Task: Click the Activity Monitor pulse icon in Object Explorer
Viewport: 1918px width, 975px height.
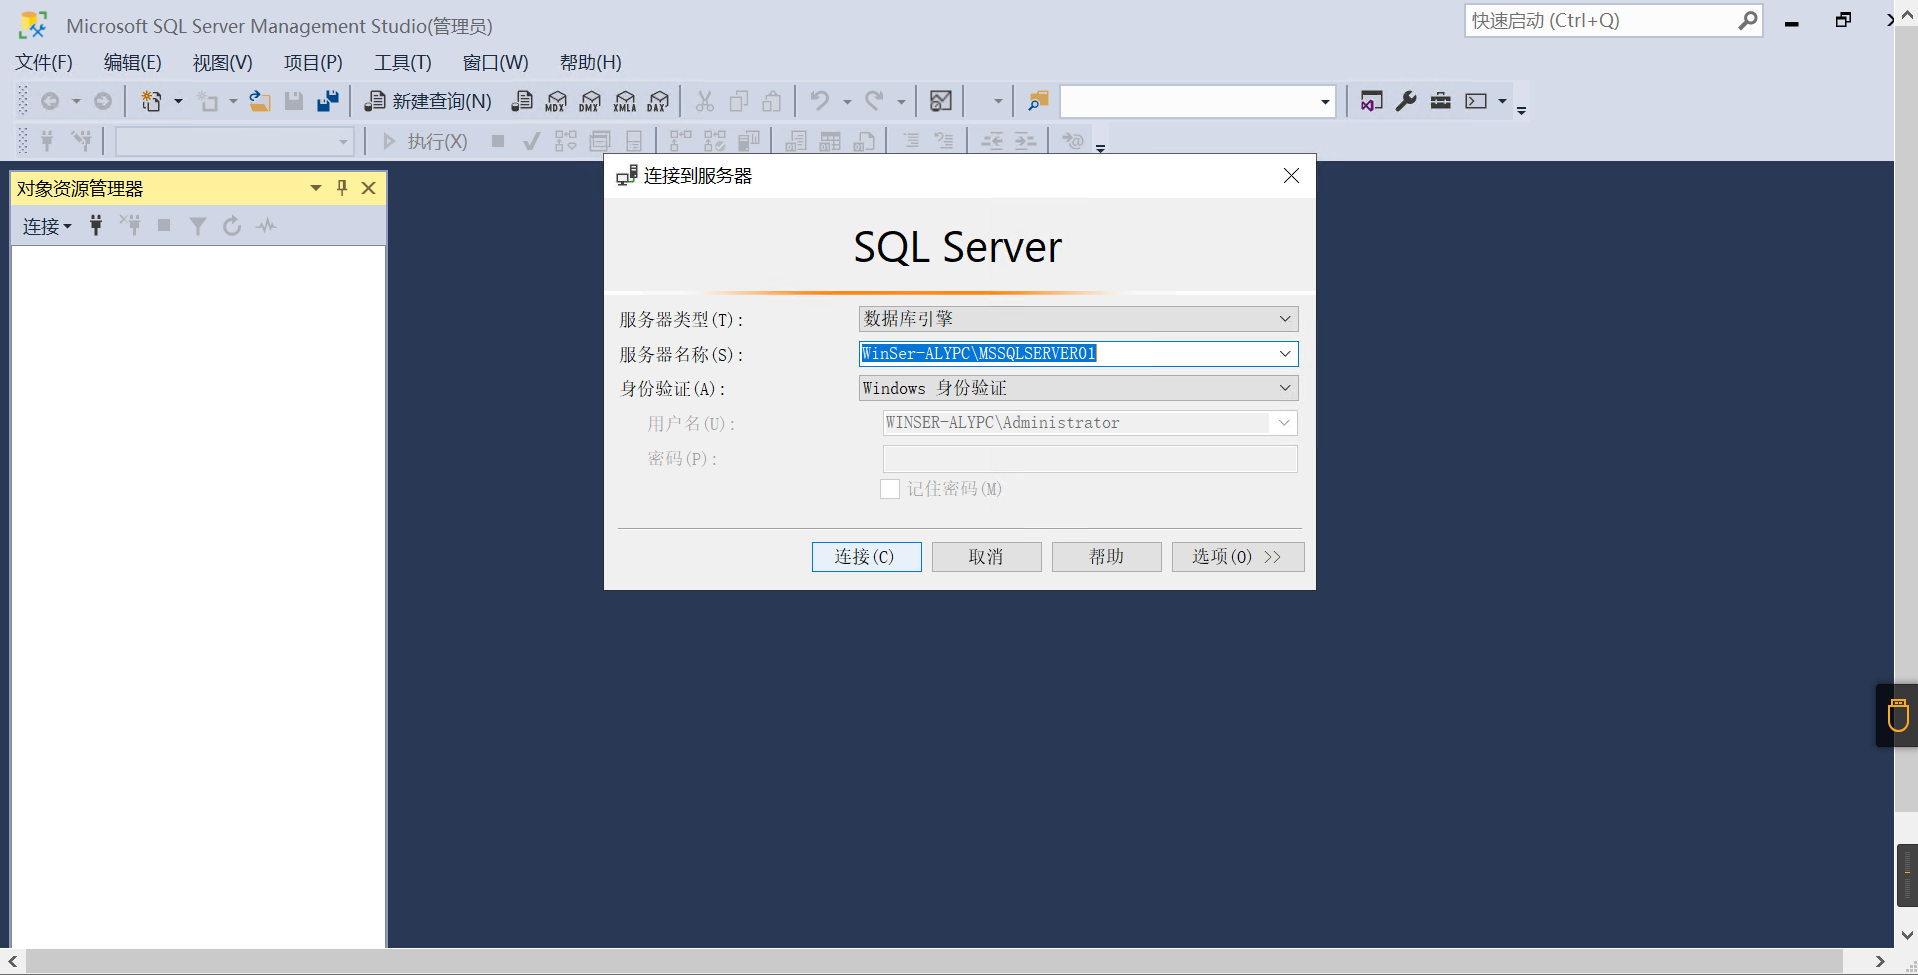Action: 266,226
